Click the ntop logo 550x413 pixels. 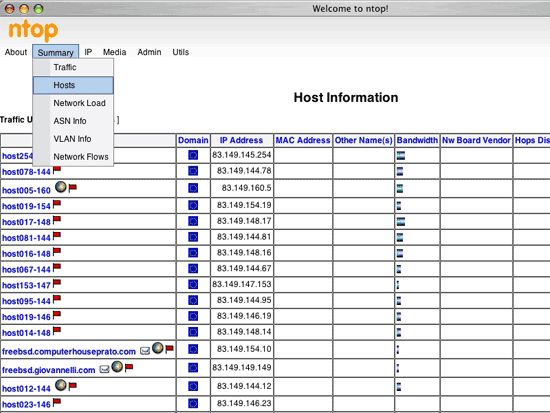coord(33,31)
